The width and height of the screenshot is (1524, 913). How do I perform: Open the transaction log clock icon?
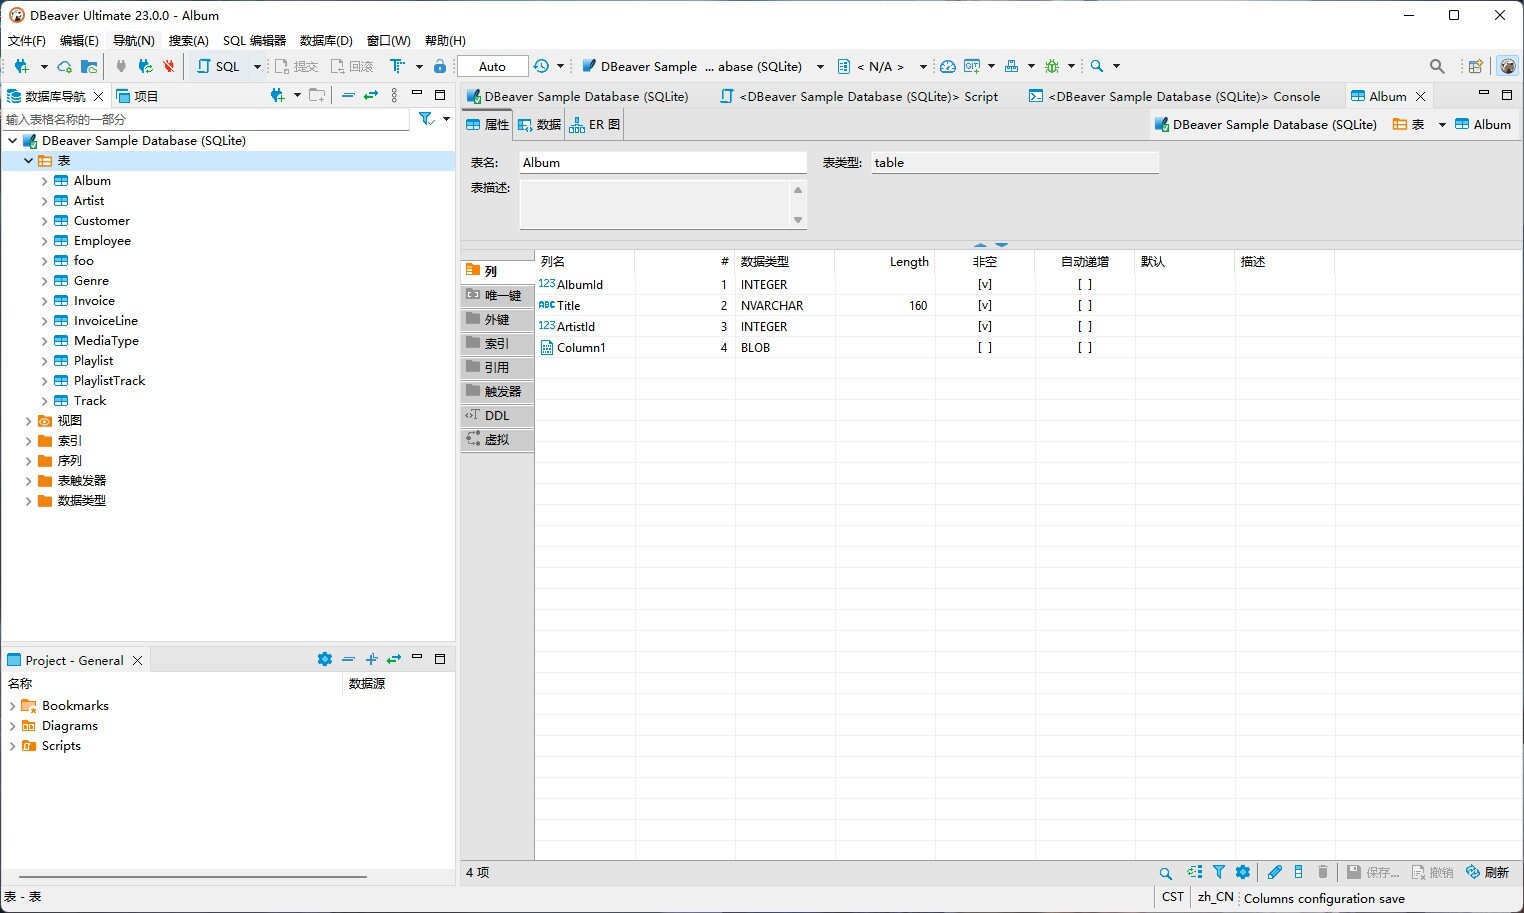coord(541,66)
